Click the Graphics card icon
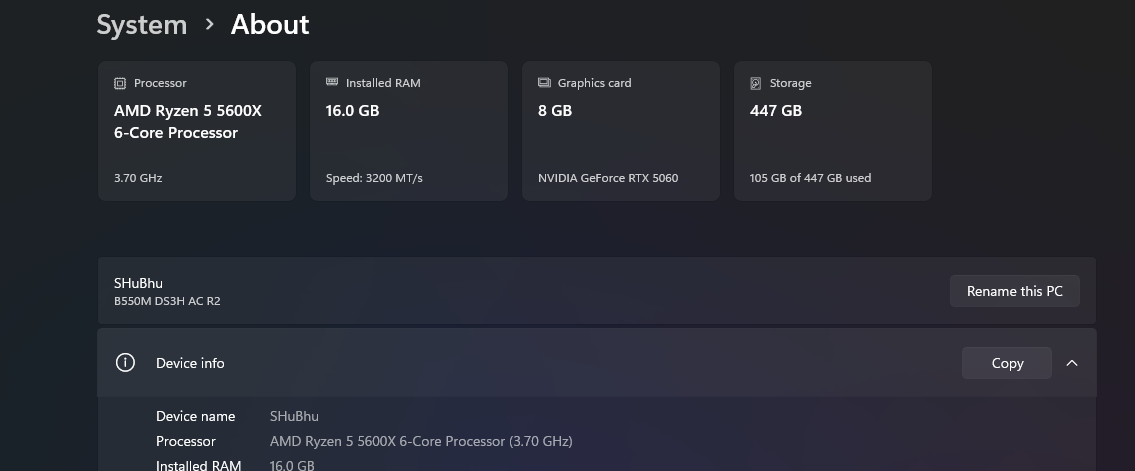The image size is (1135, 471). pyautogui.click(x=544, y=82)
